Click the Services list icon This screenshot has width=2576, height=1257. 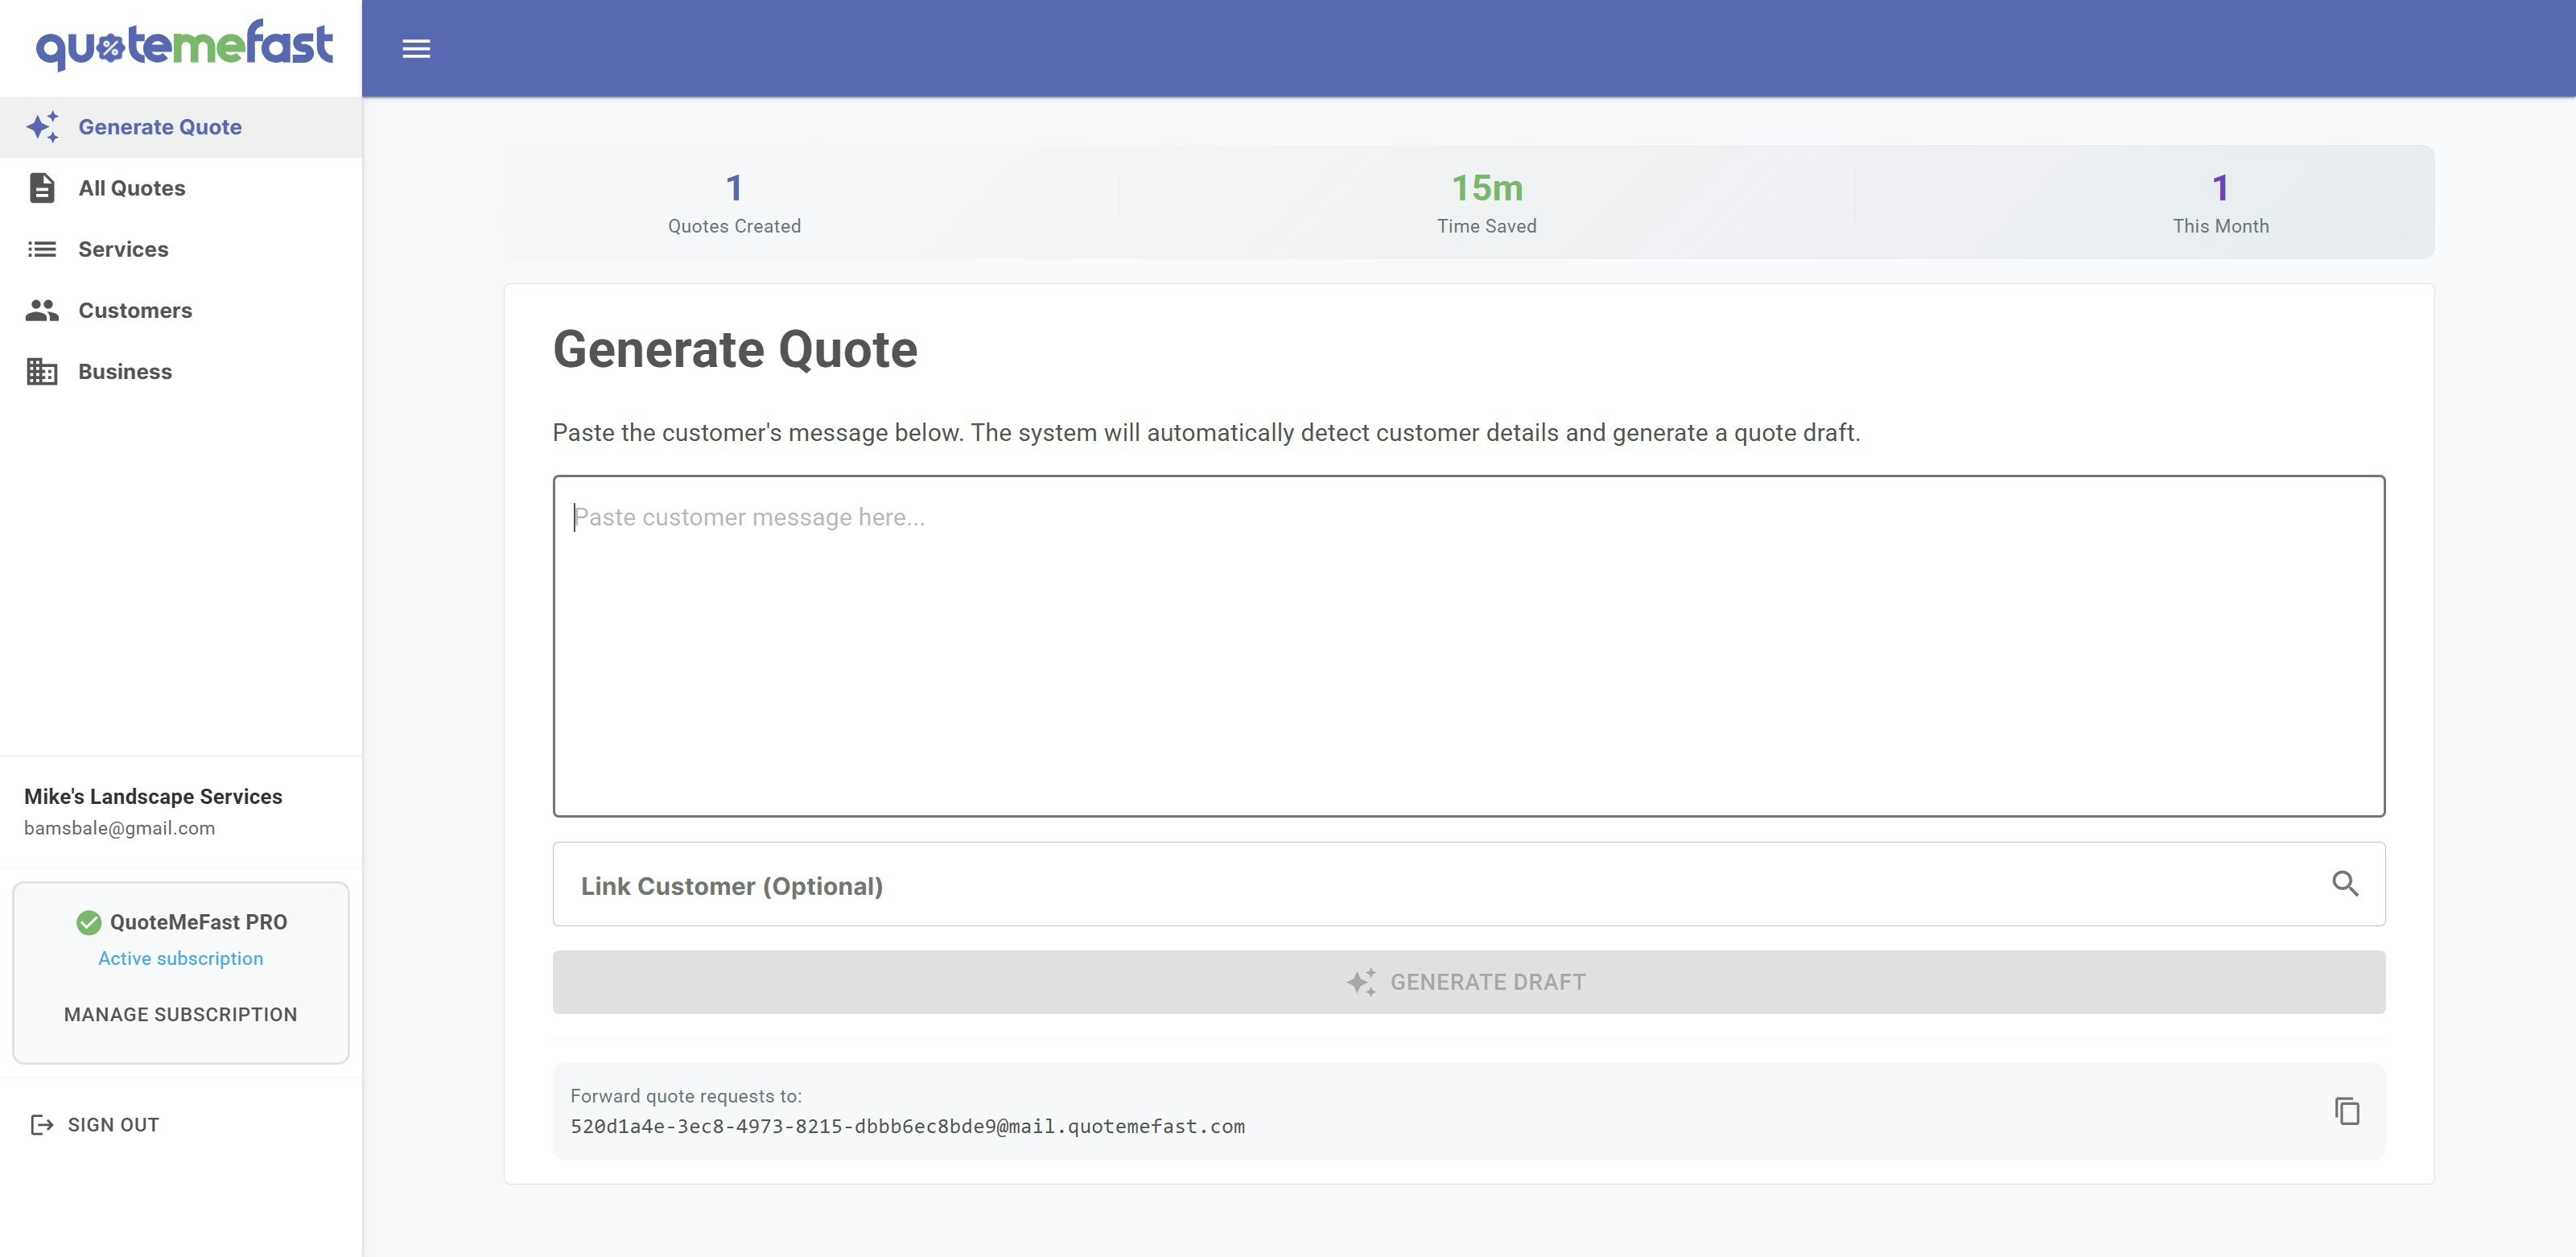point(42,249)
